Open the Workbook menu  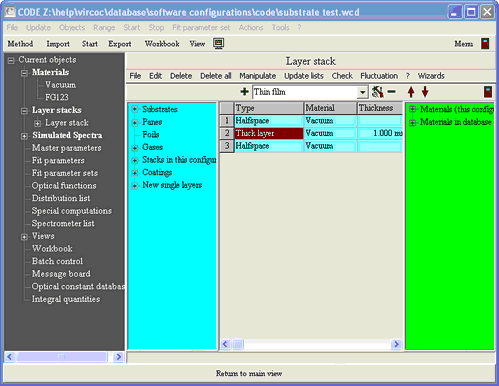click(162, 44)
